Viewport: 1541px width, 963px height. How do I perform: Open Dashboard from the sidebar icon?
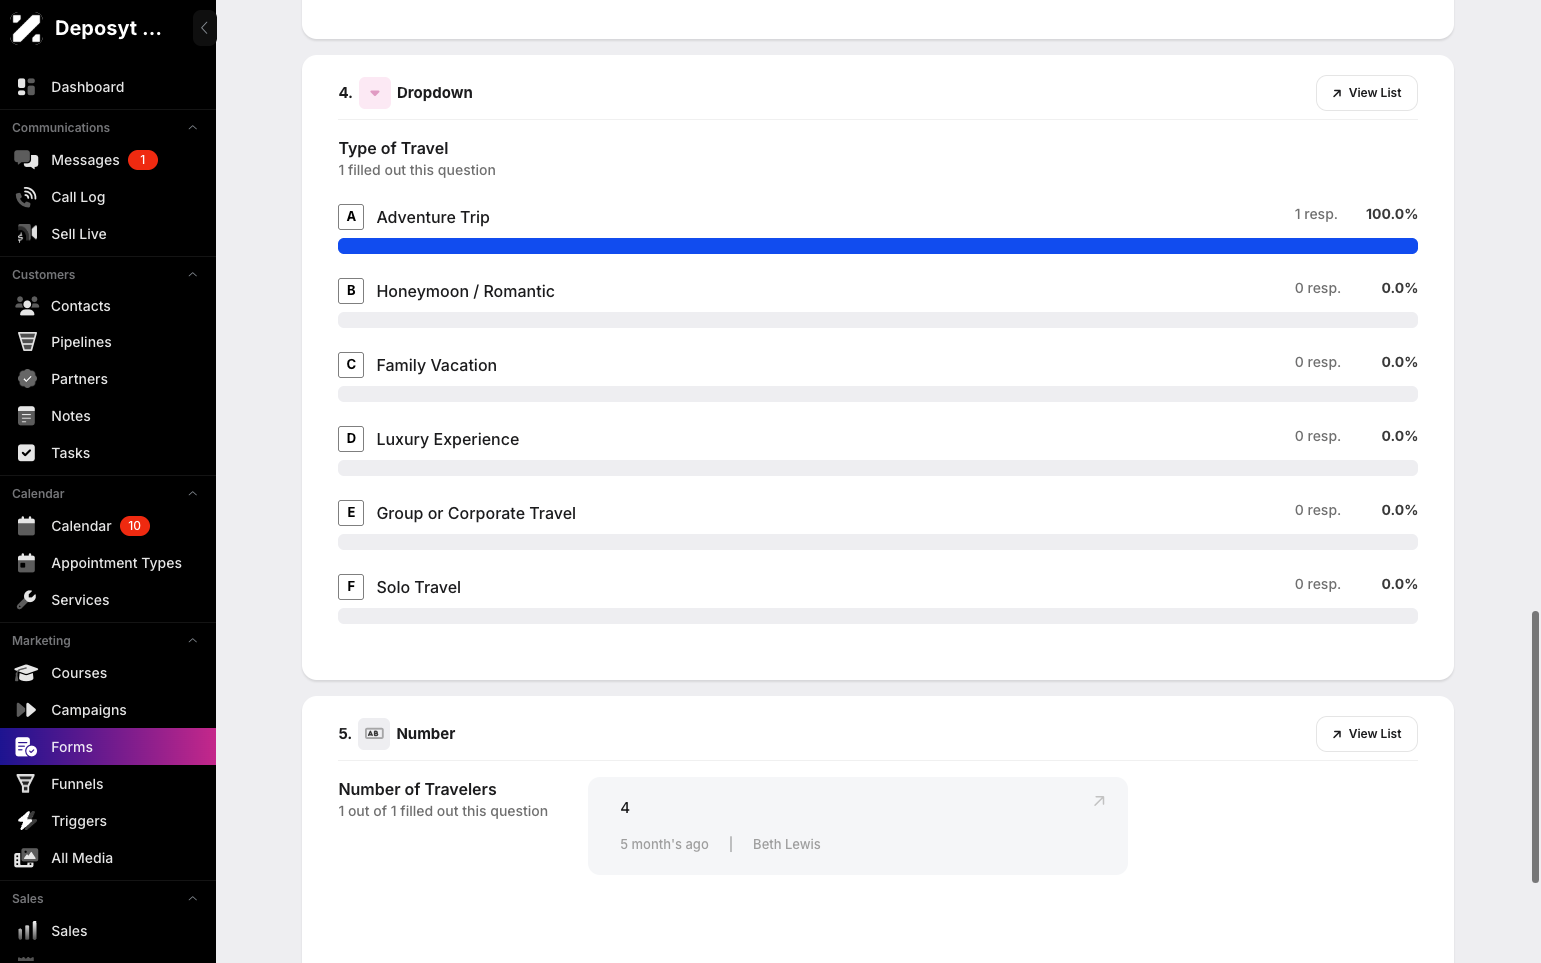point(27,87)
